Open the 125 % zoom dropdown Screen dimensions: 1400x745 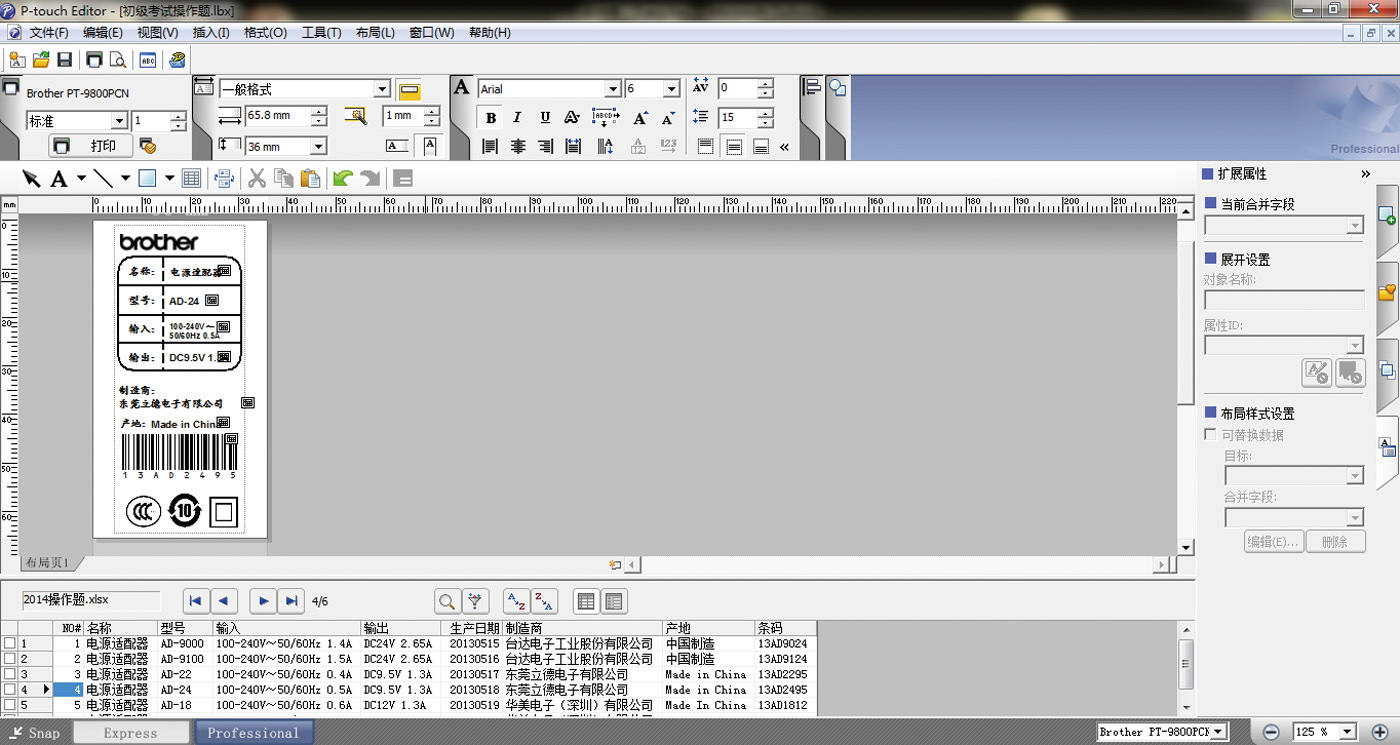pos(1348,732)
